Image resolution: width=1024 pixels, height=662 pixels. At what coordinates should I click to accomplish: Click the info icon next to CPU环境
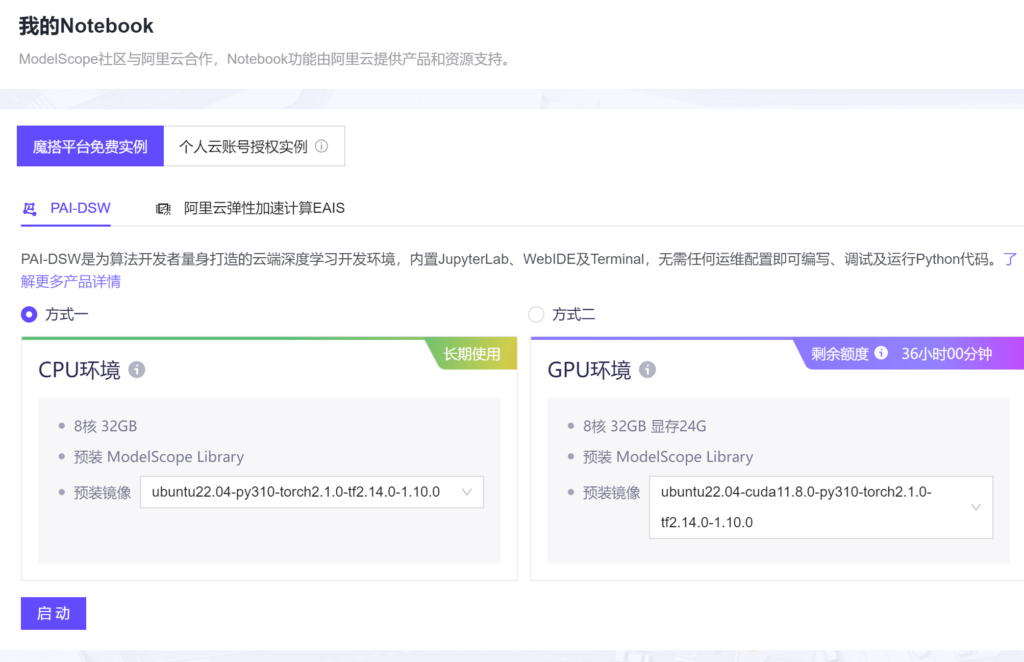tap(136, 370)
